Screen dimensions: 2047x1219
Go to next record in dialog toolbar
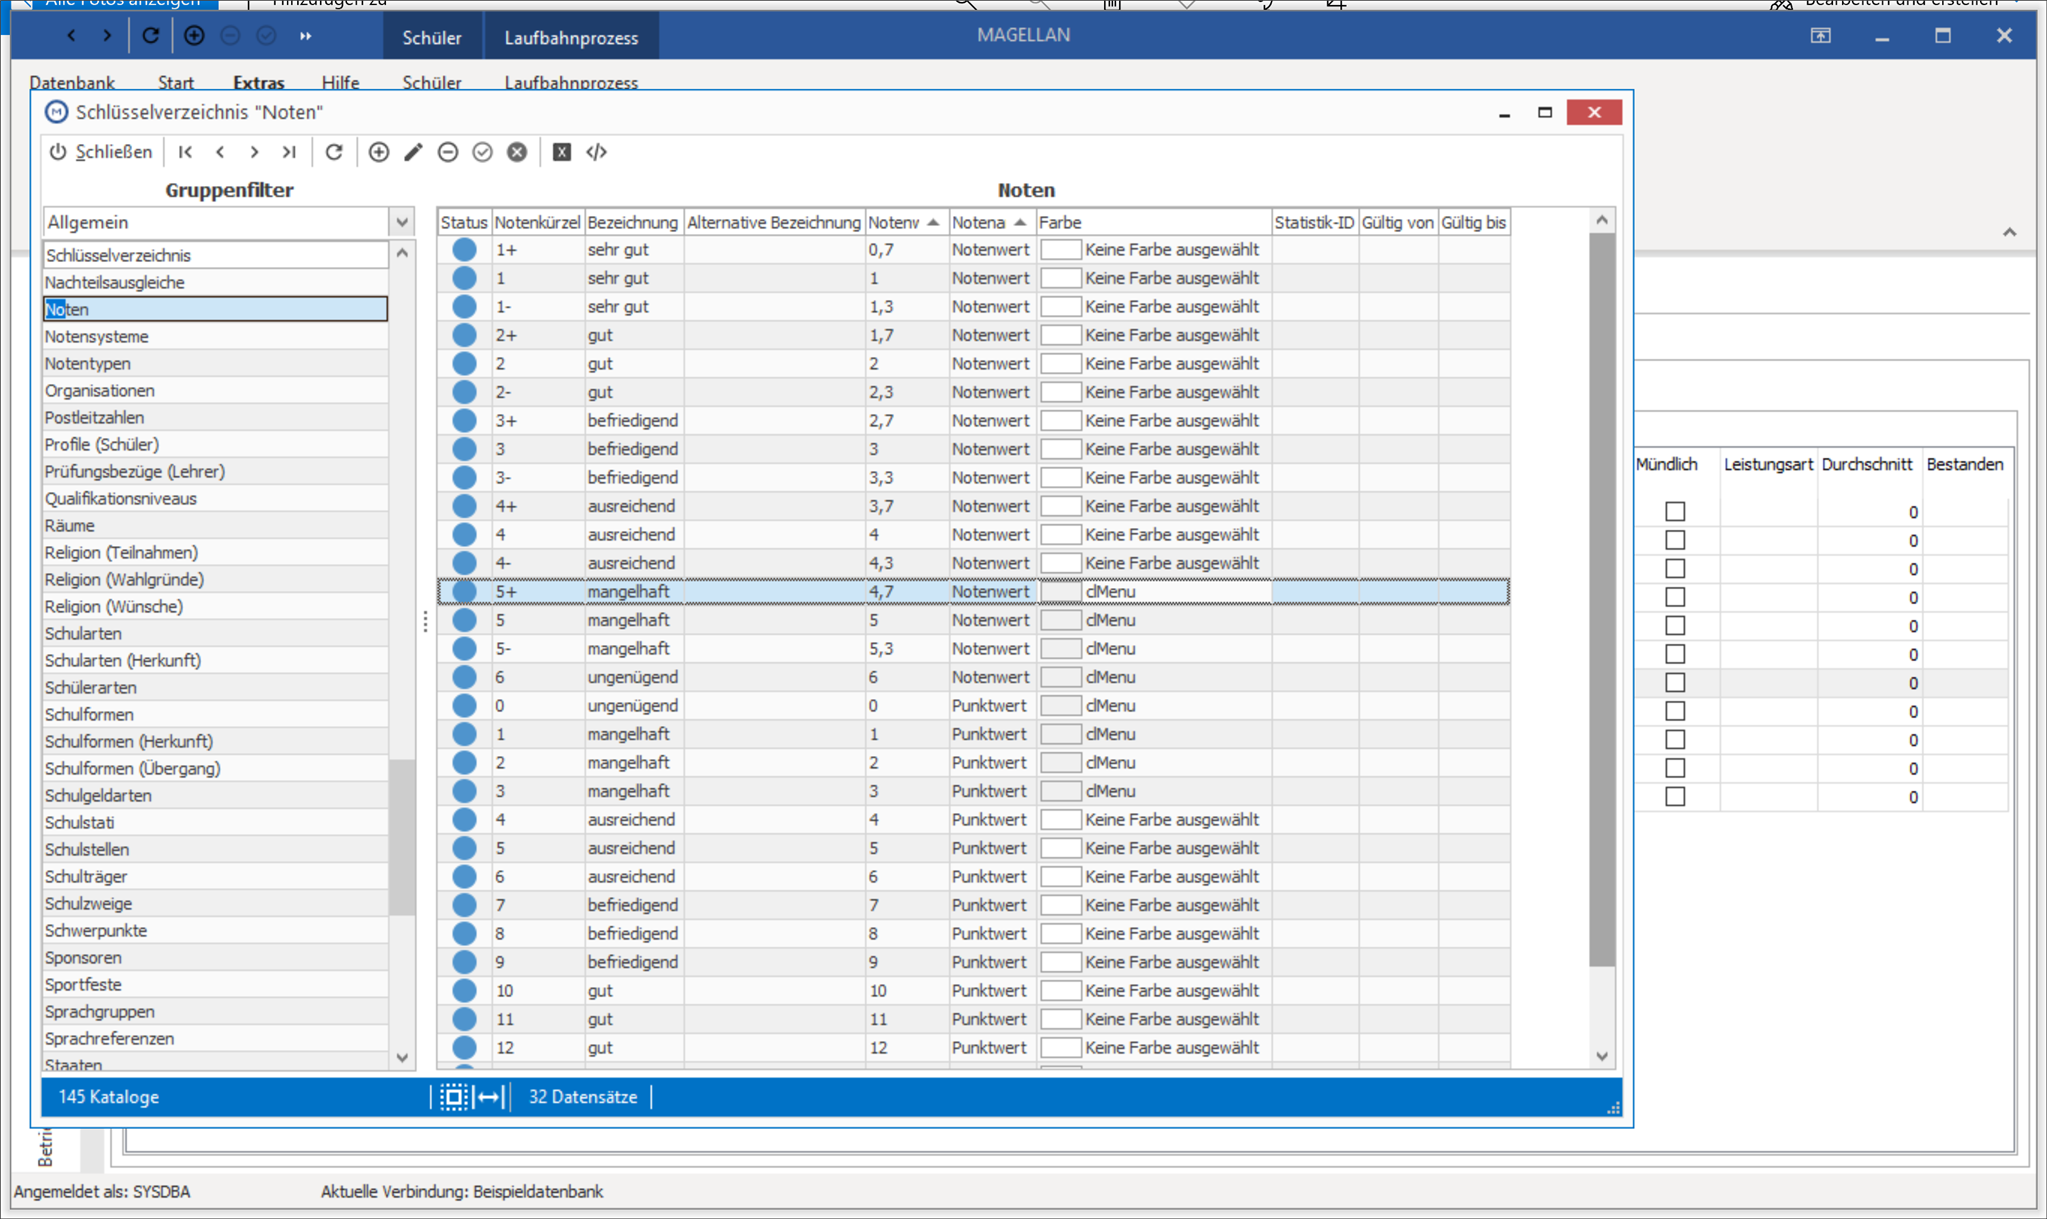coord(254,152)
